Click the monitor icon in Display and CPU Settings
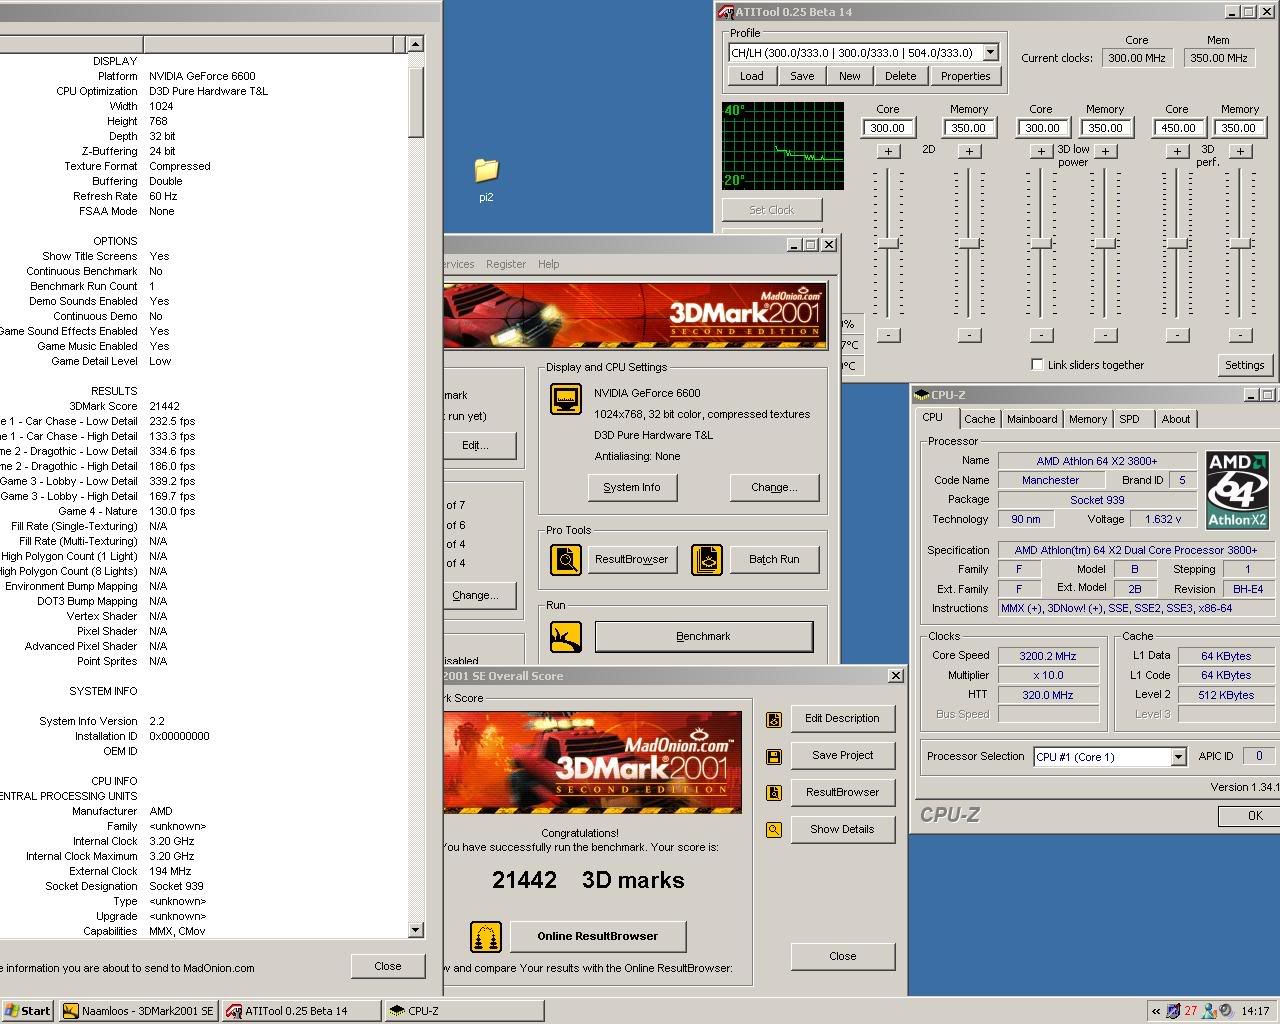1280x1024 pixels. [x=566, y=399]
